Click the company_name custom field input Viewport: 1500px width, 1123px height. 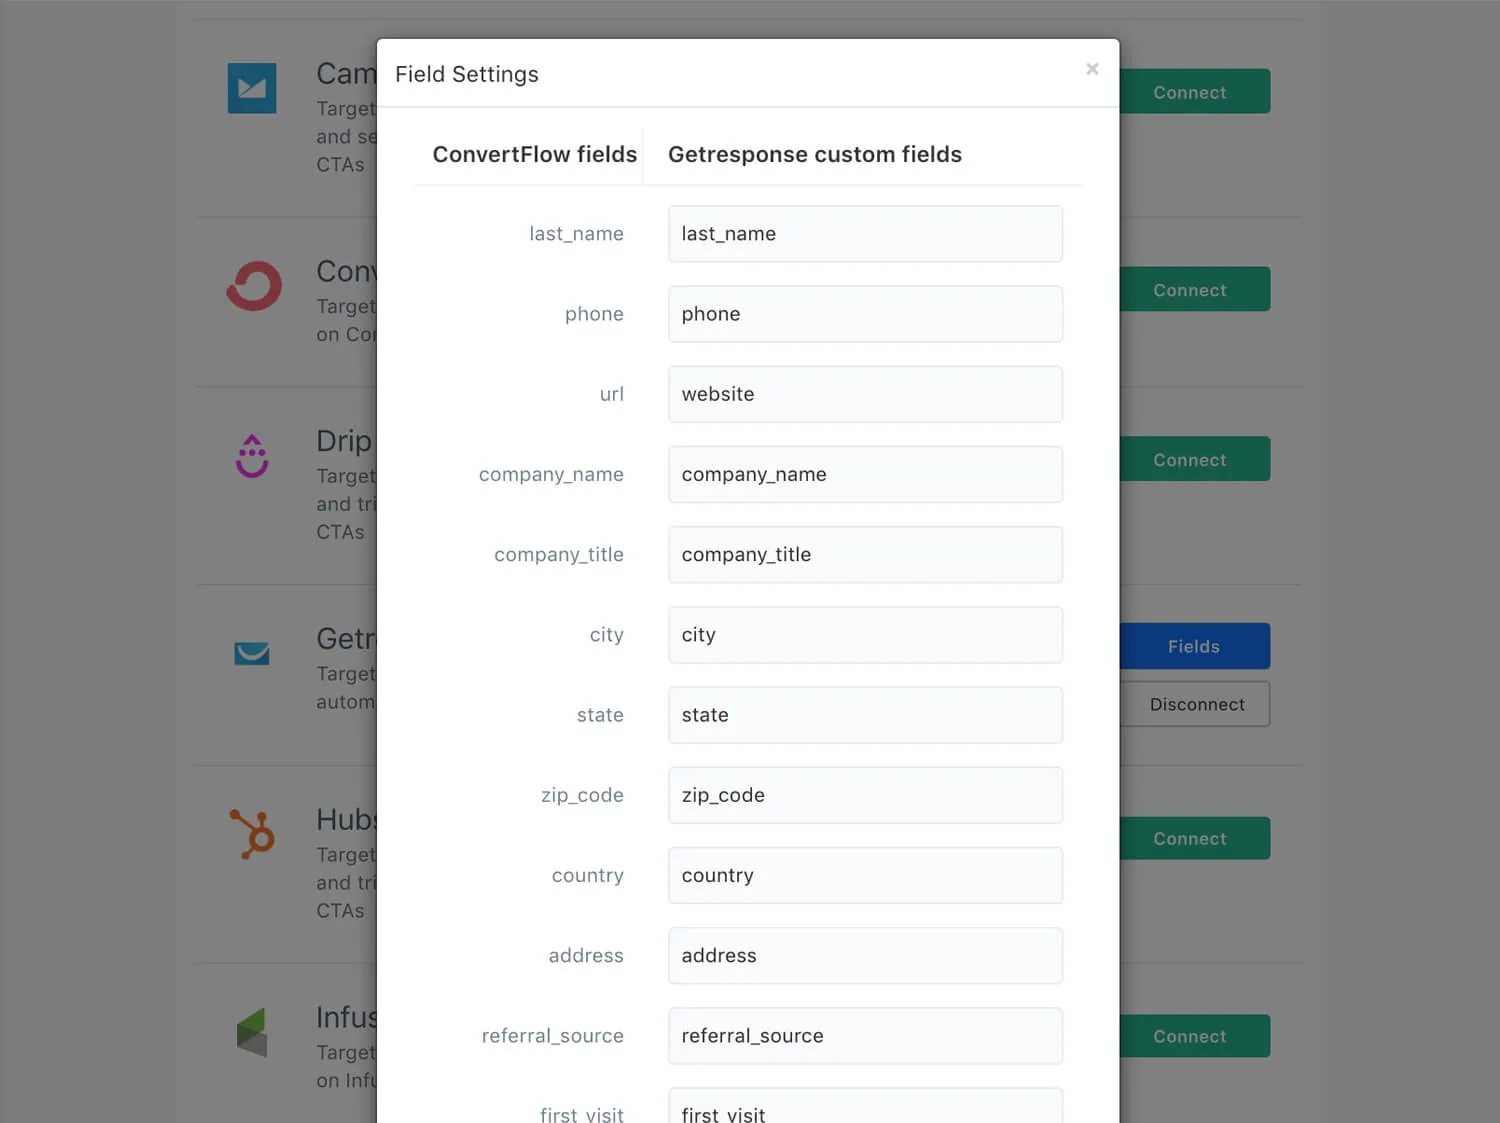[x=865, y=474]
